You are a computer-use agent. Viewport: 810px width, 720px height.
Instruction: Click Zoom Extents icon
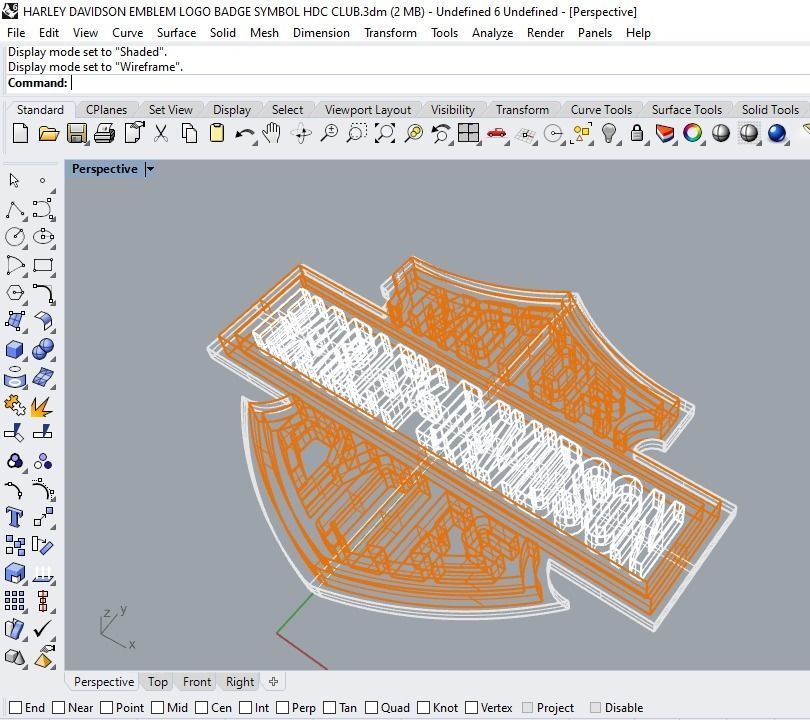coord(385,133)
